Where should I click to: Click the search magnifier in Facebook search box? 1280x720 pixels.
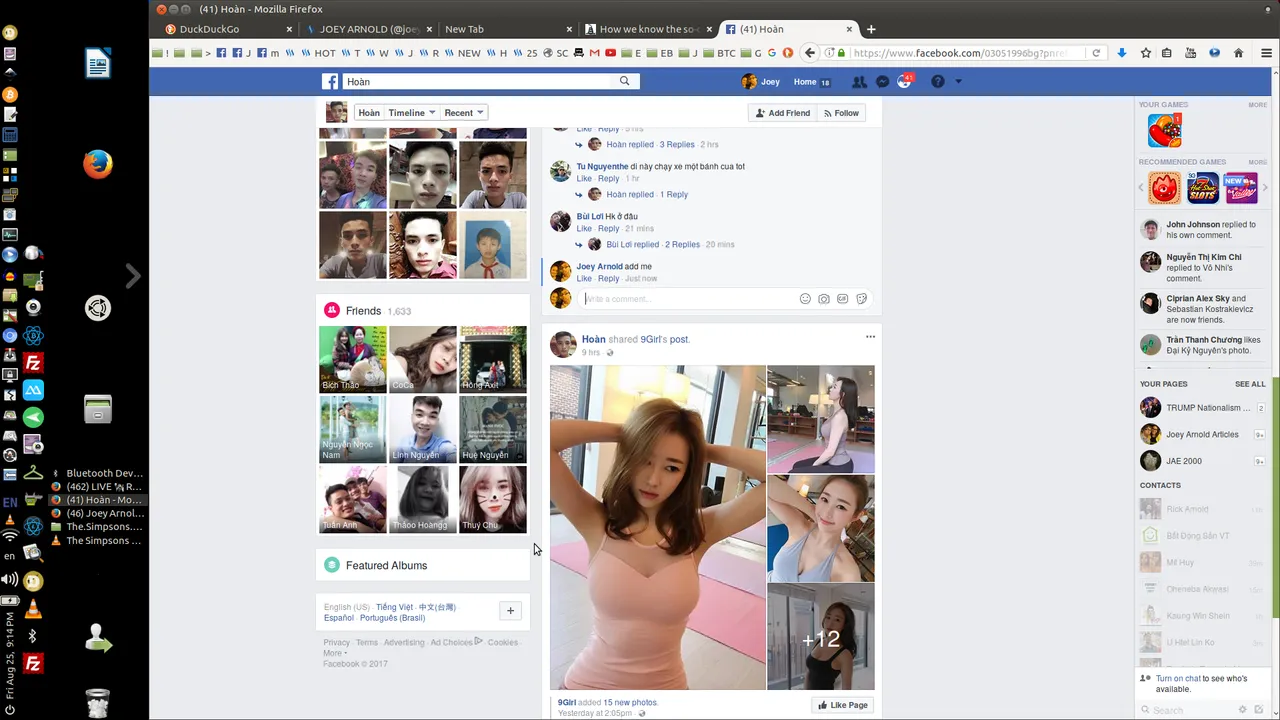click(625, 81)
